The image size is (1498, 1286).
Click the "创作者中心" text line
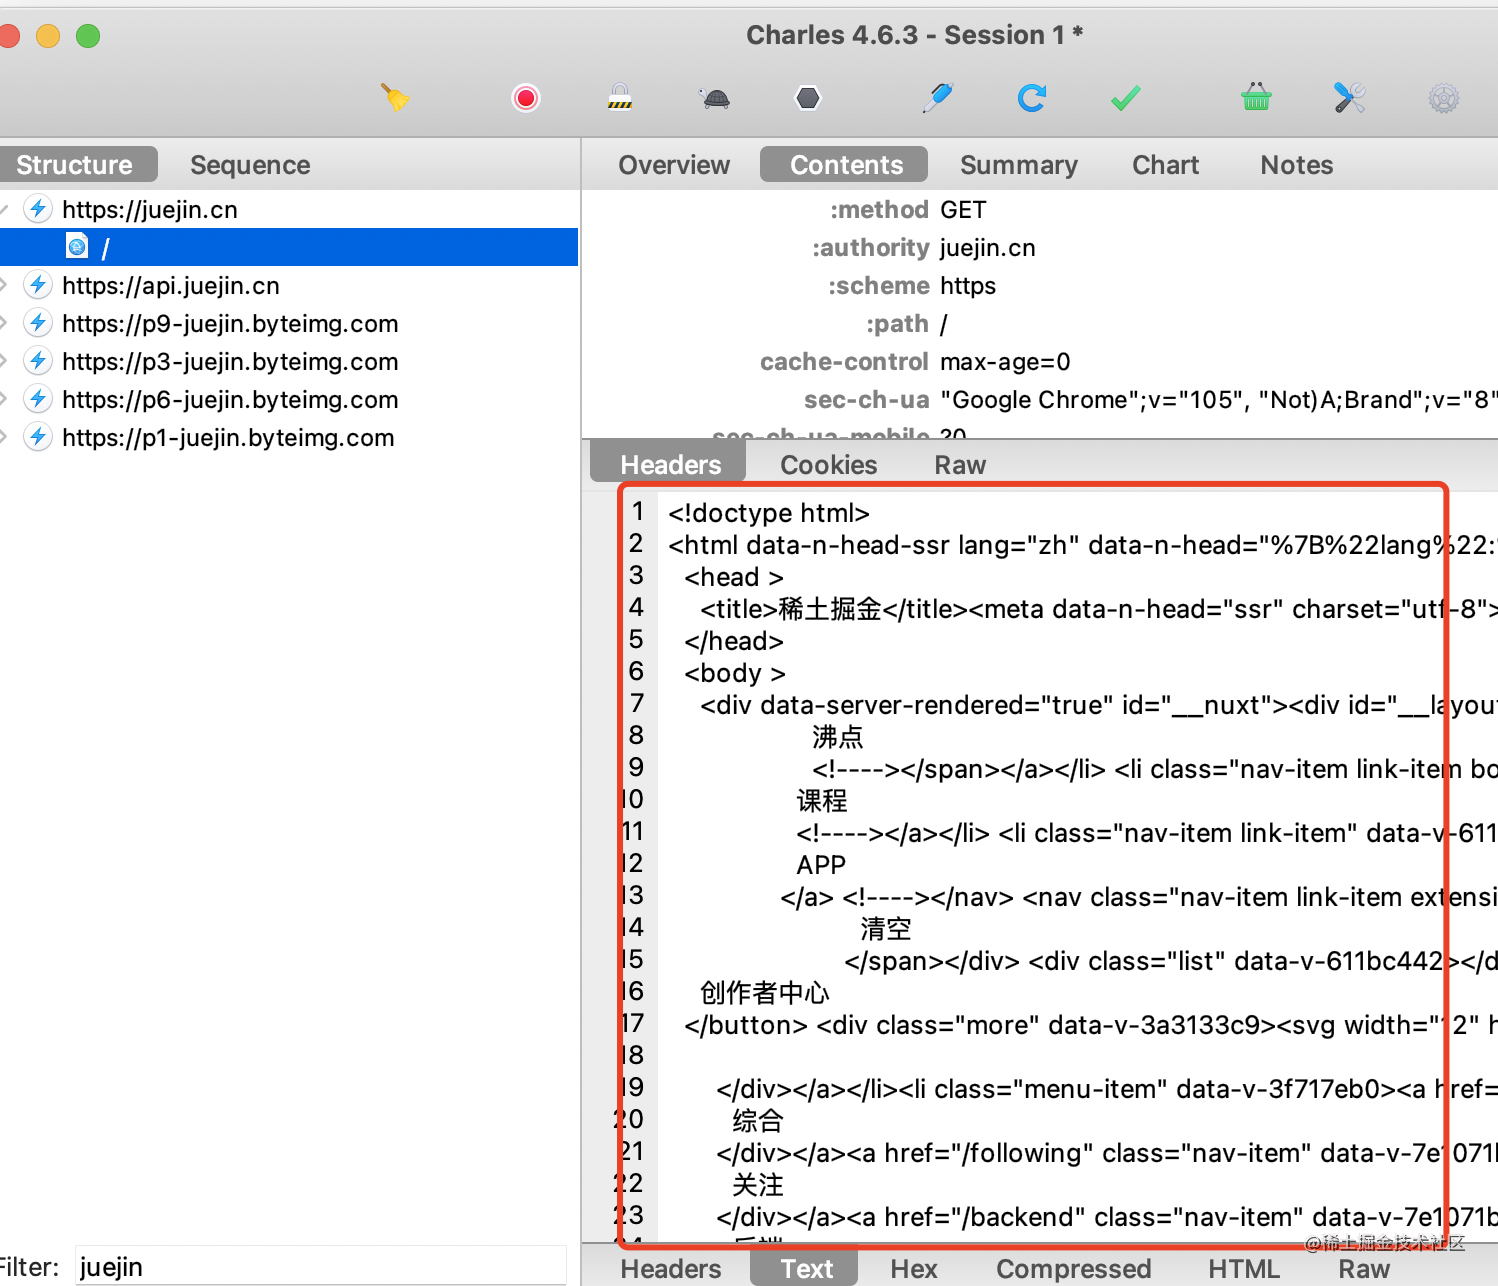coord(765,993)
